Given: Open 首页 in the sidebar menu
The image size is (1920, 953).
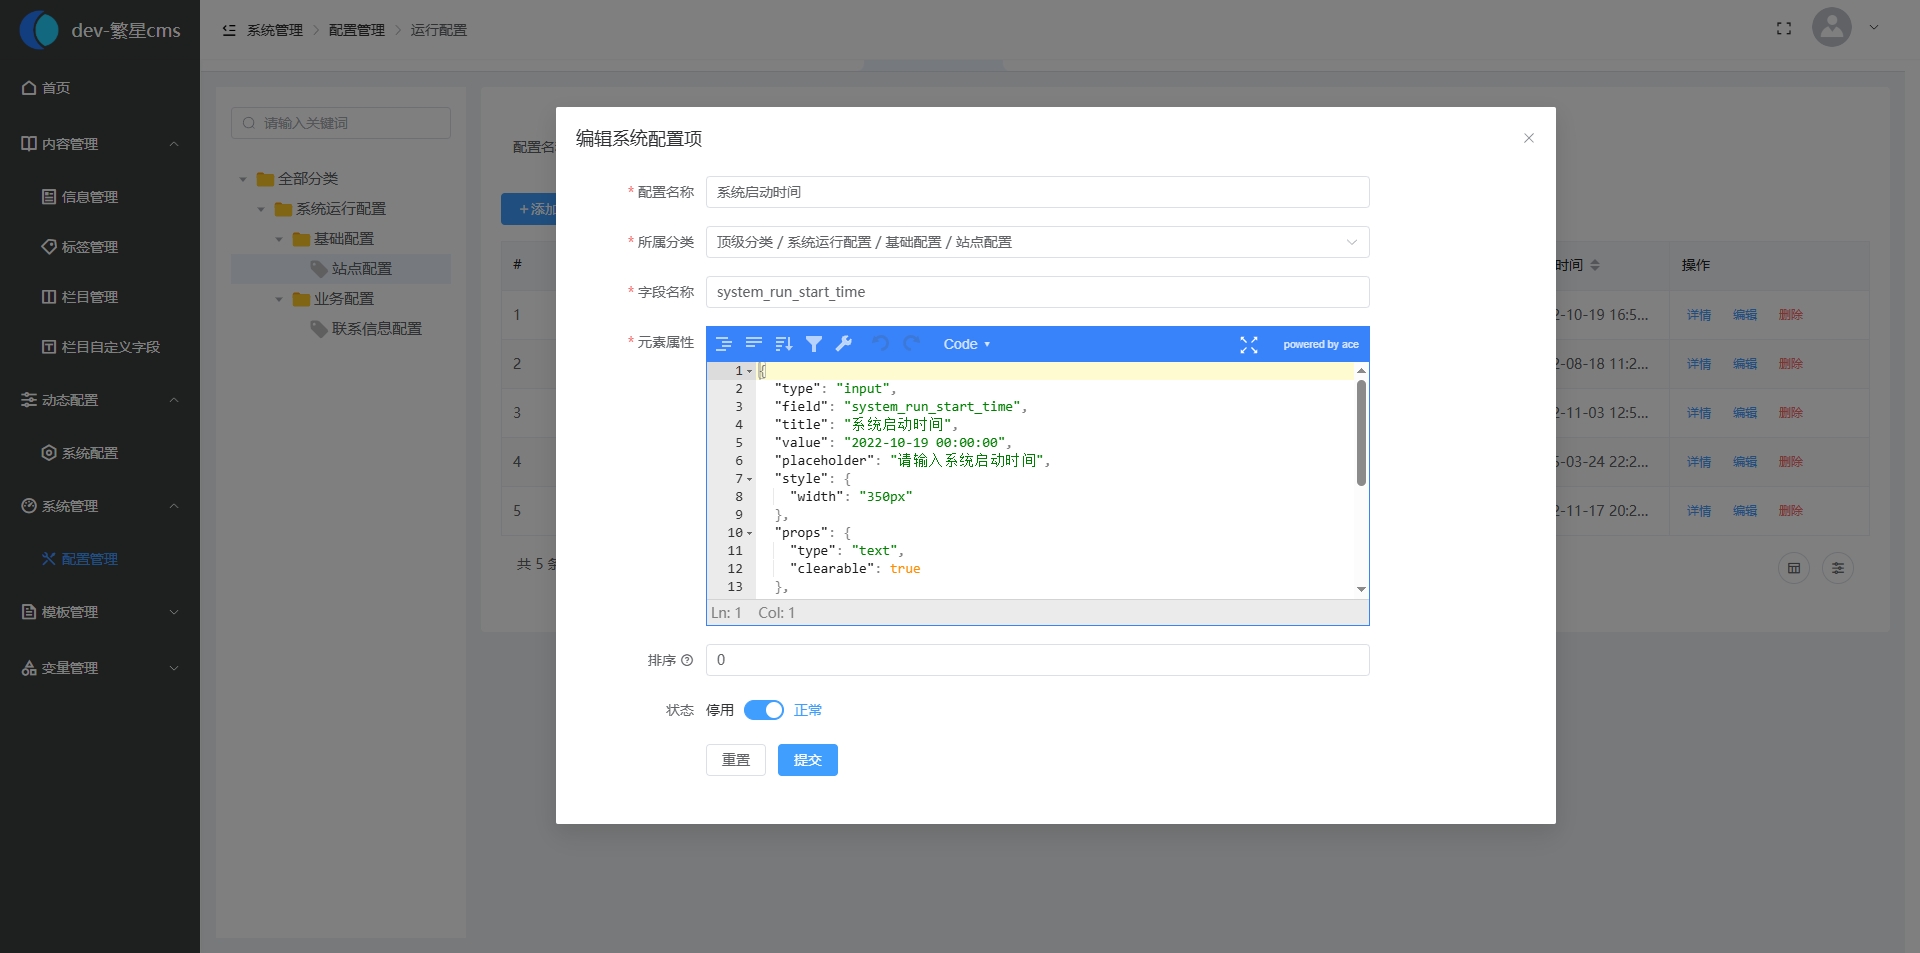Looking at the screenshot, I should click(56, 88).
